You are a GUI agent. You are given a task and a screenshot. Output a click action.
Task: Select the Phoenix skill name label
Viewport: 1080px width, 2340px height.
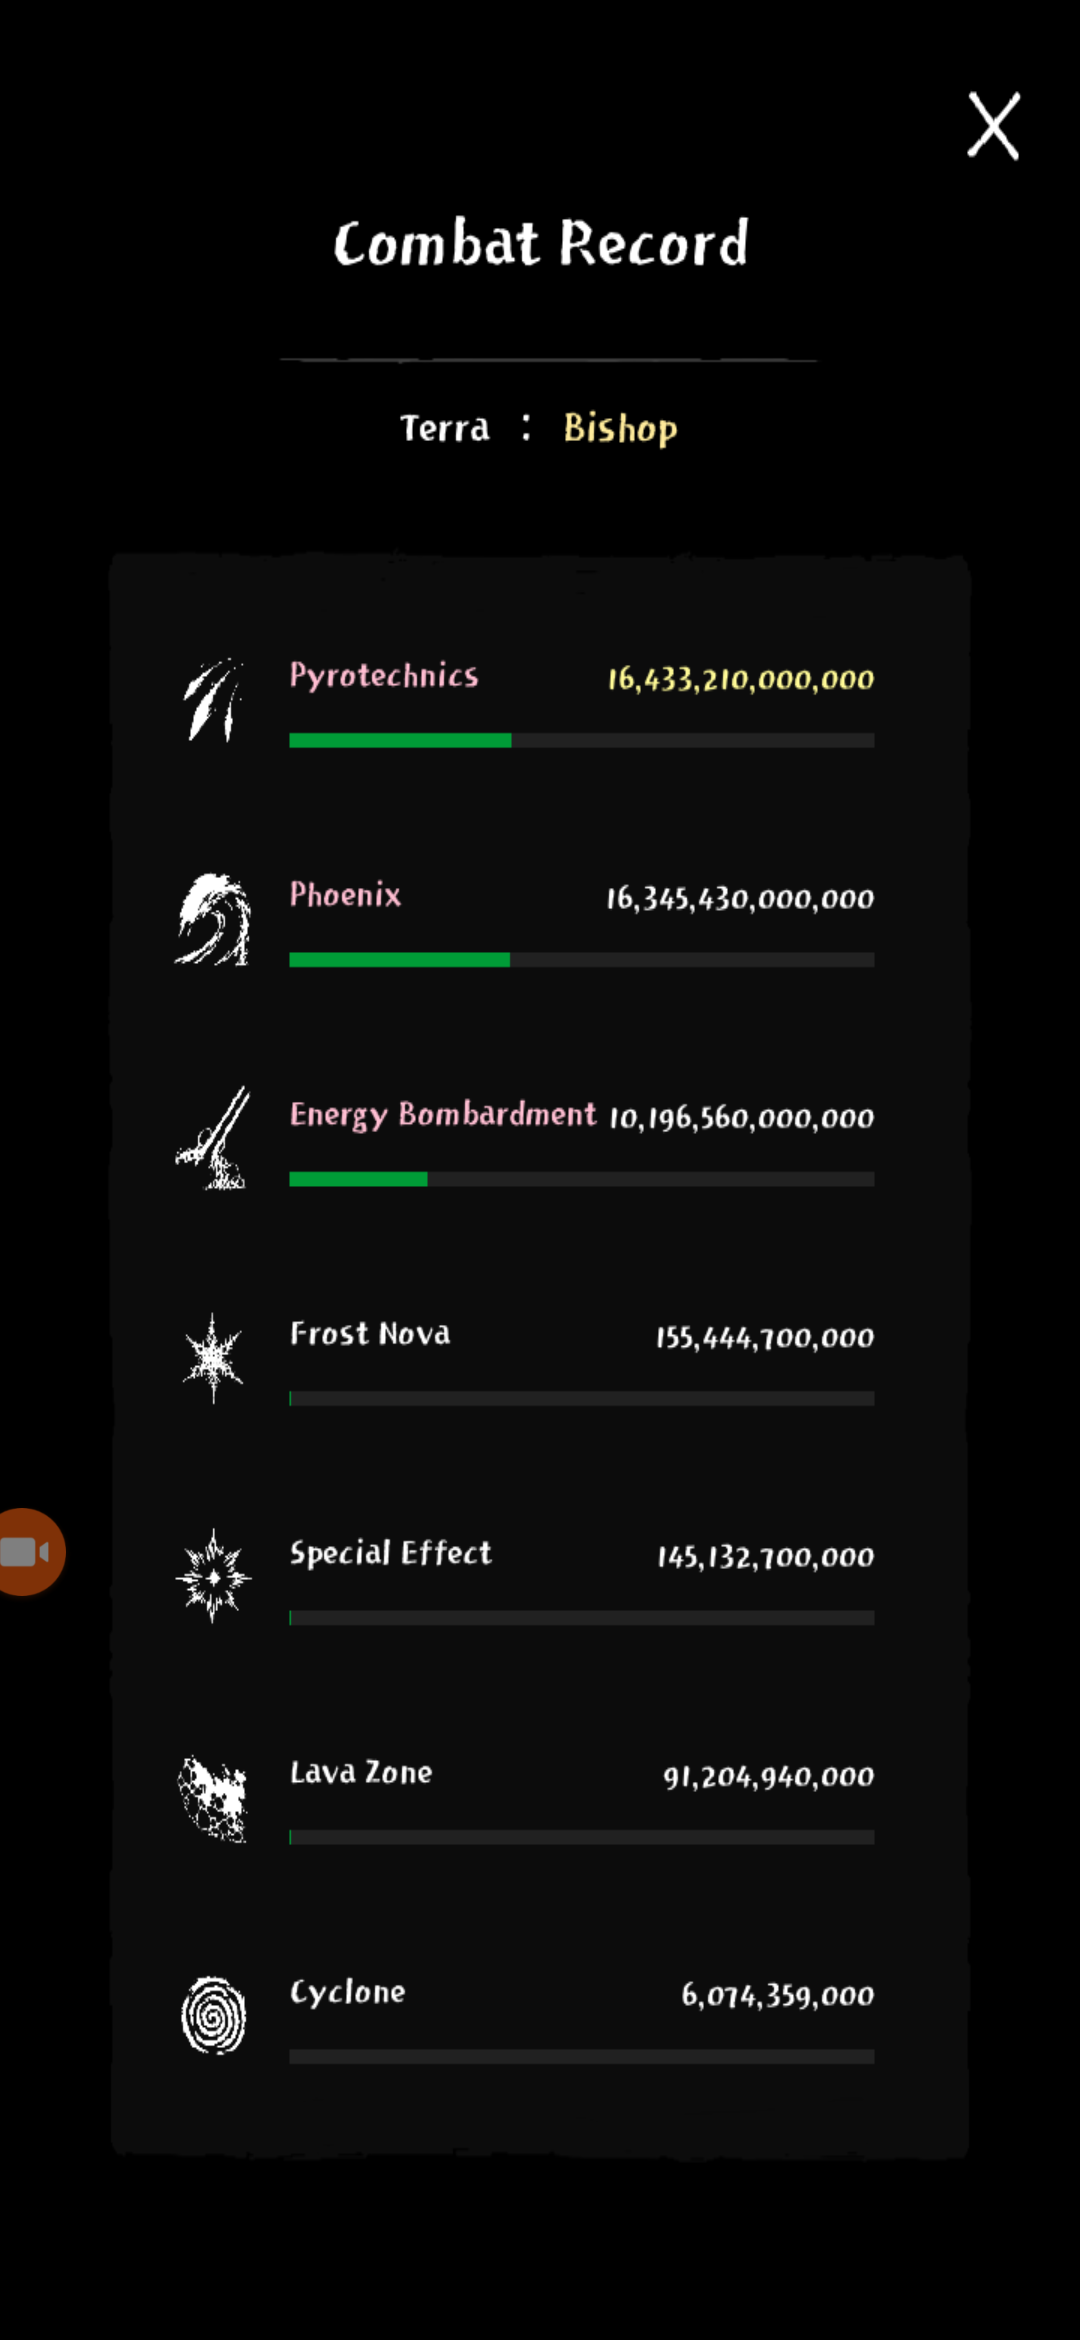point(345,895)
